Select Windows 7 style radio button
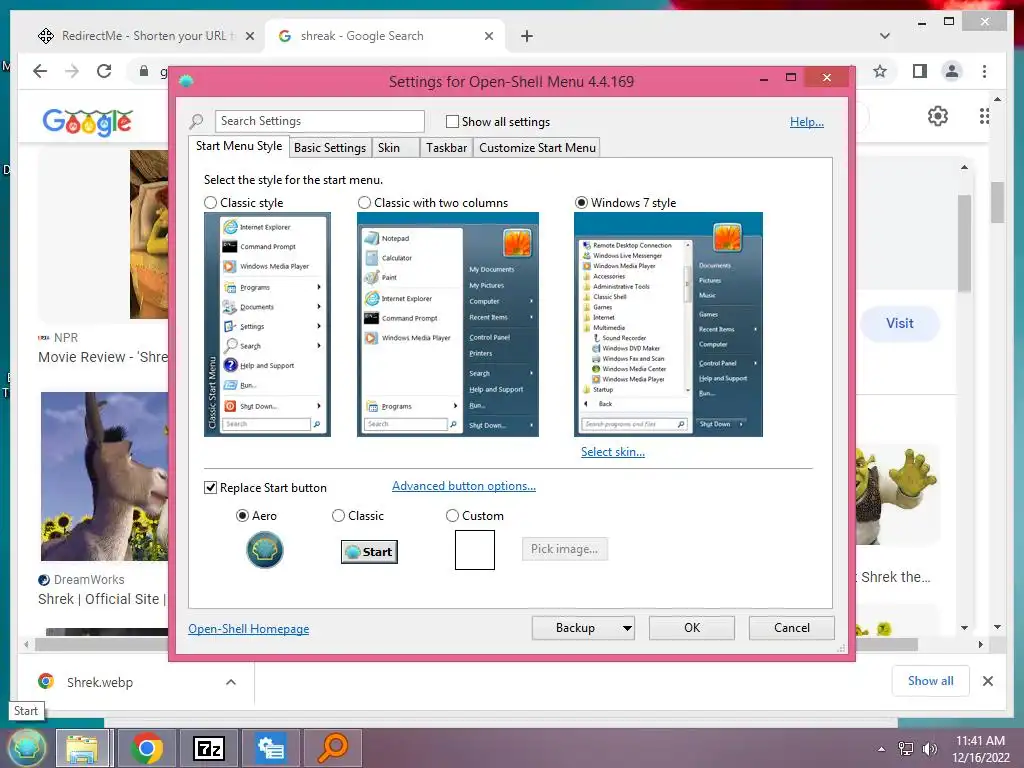This screenshot has width=1024, height=768. coord(581,203)
